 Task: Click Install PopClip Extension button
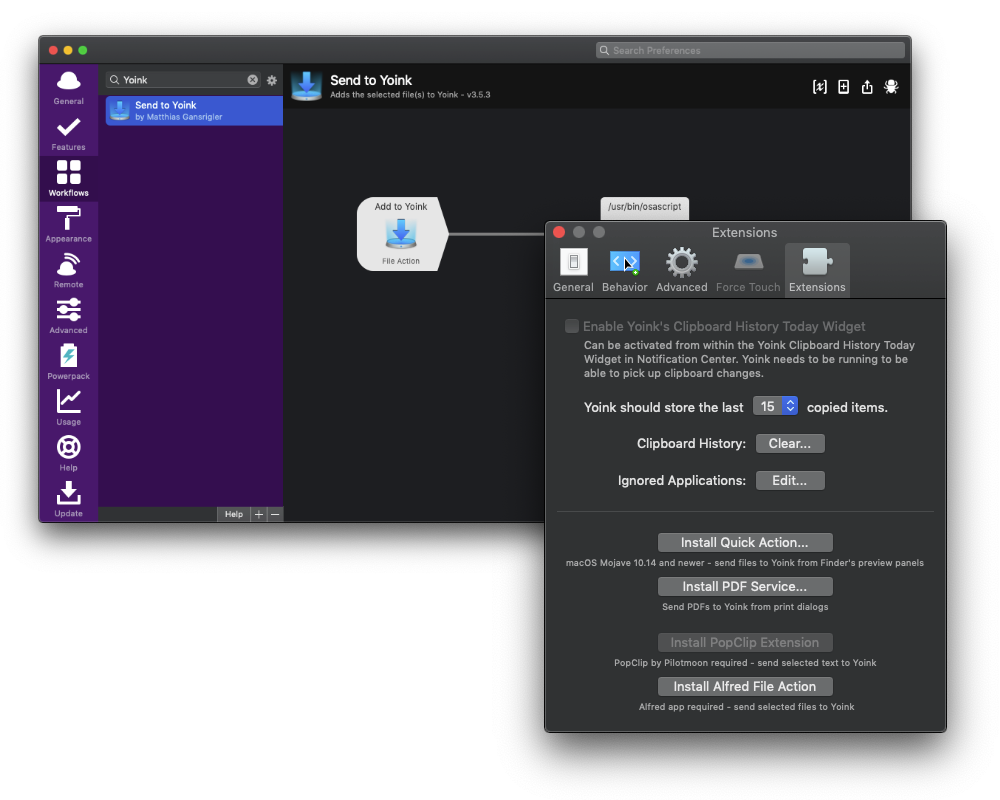745,642
